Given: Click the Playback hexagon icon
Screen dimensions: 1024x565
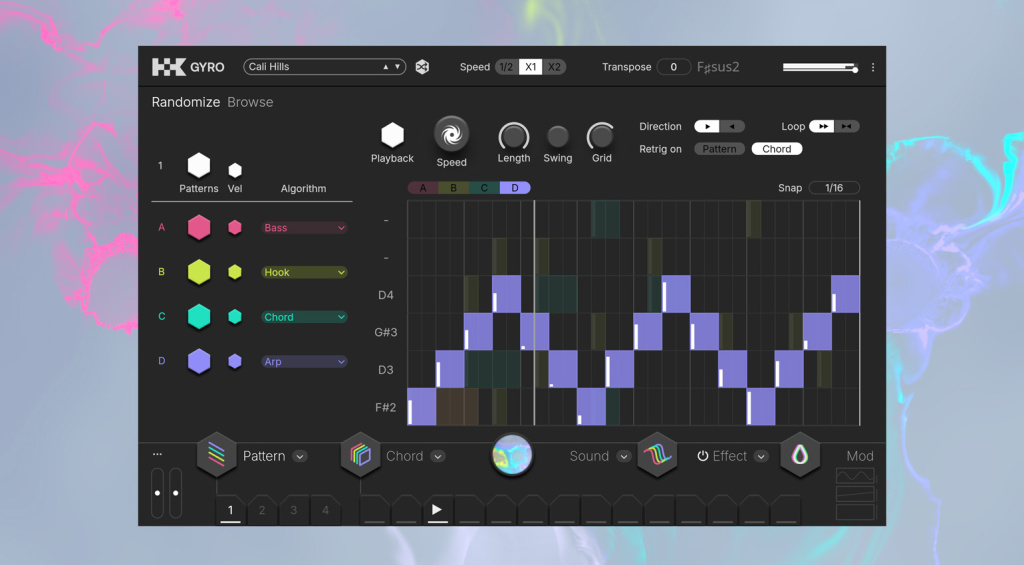Looking at the screenshot, I should (x=392, y=135).
